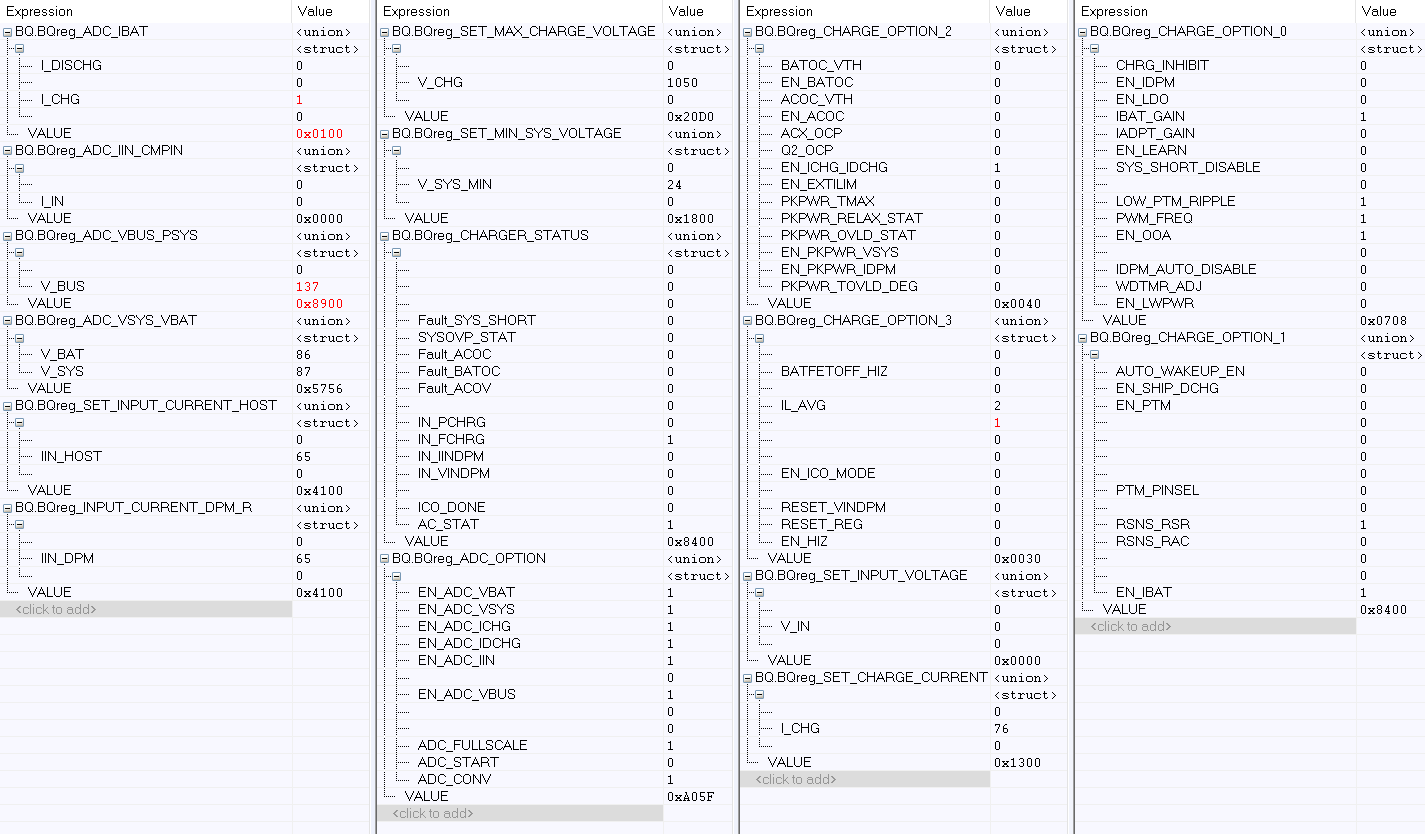Collapse BQ.BQreg_SET_INPUT_VOLTAGE node
Screen dimensions: 1425x834
[x=748, y=576]
